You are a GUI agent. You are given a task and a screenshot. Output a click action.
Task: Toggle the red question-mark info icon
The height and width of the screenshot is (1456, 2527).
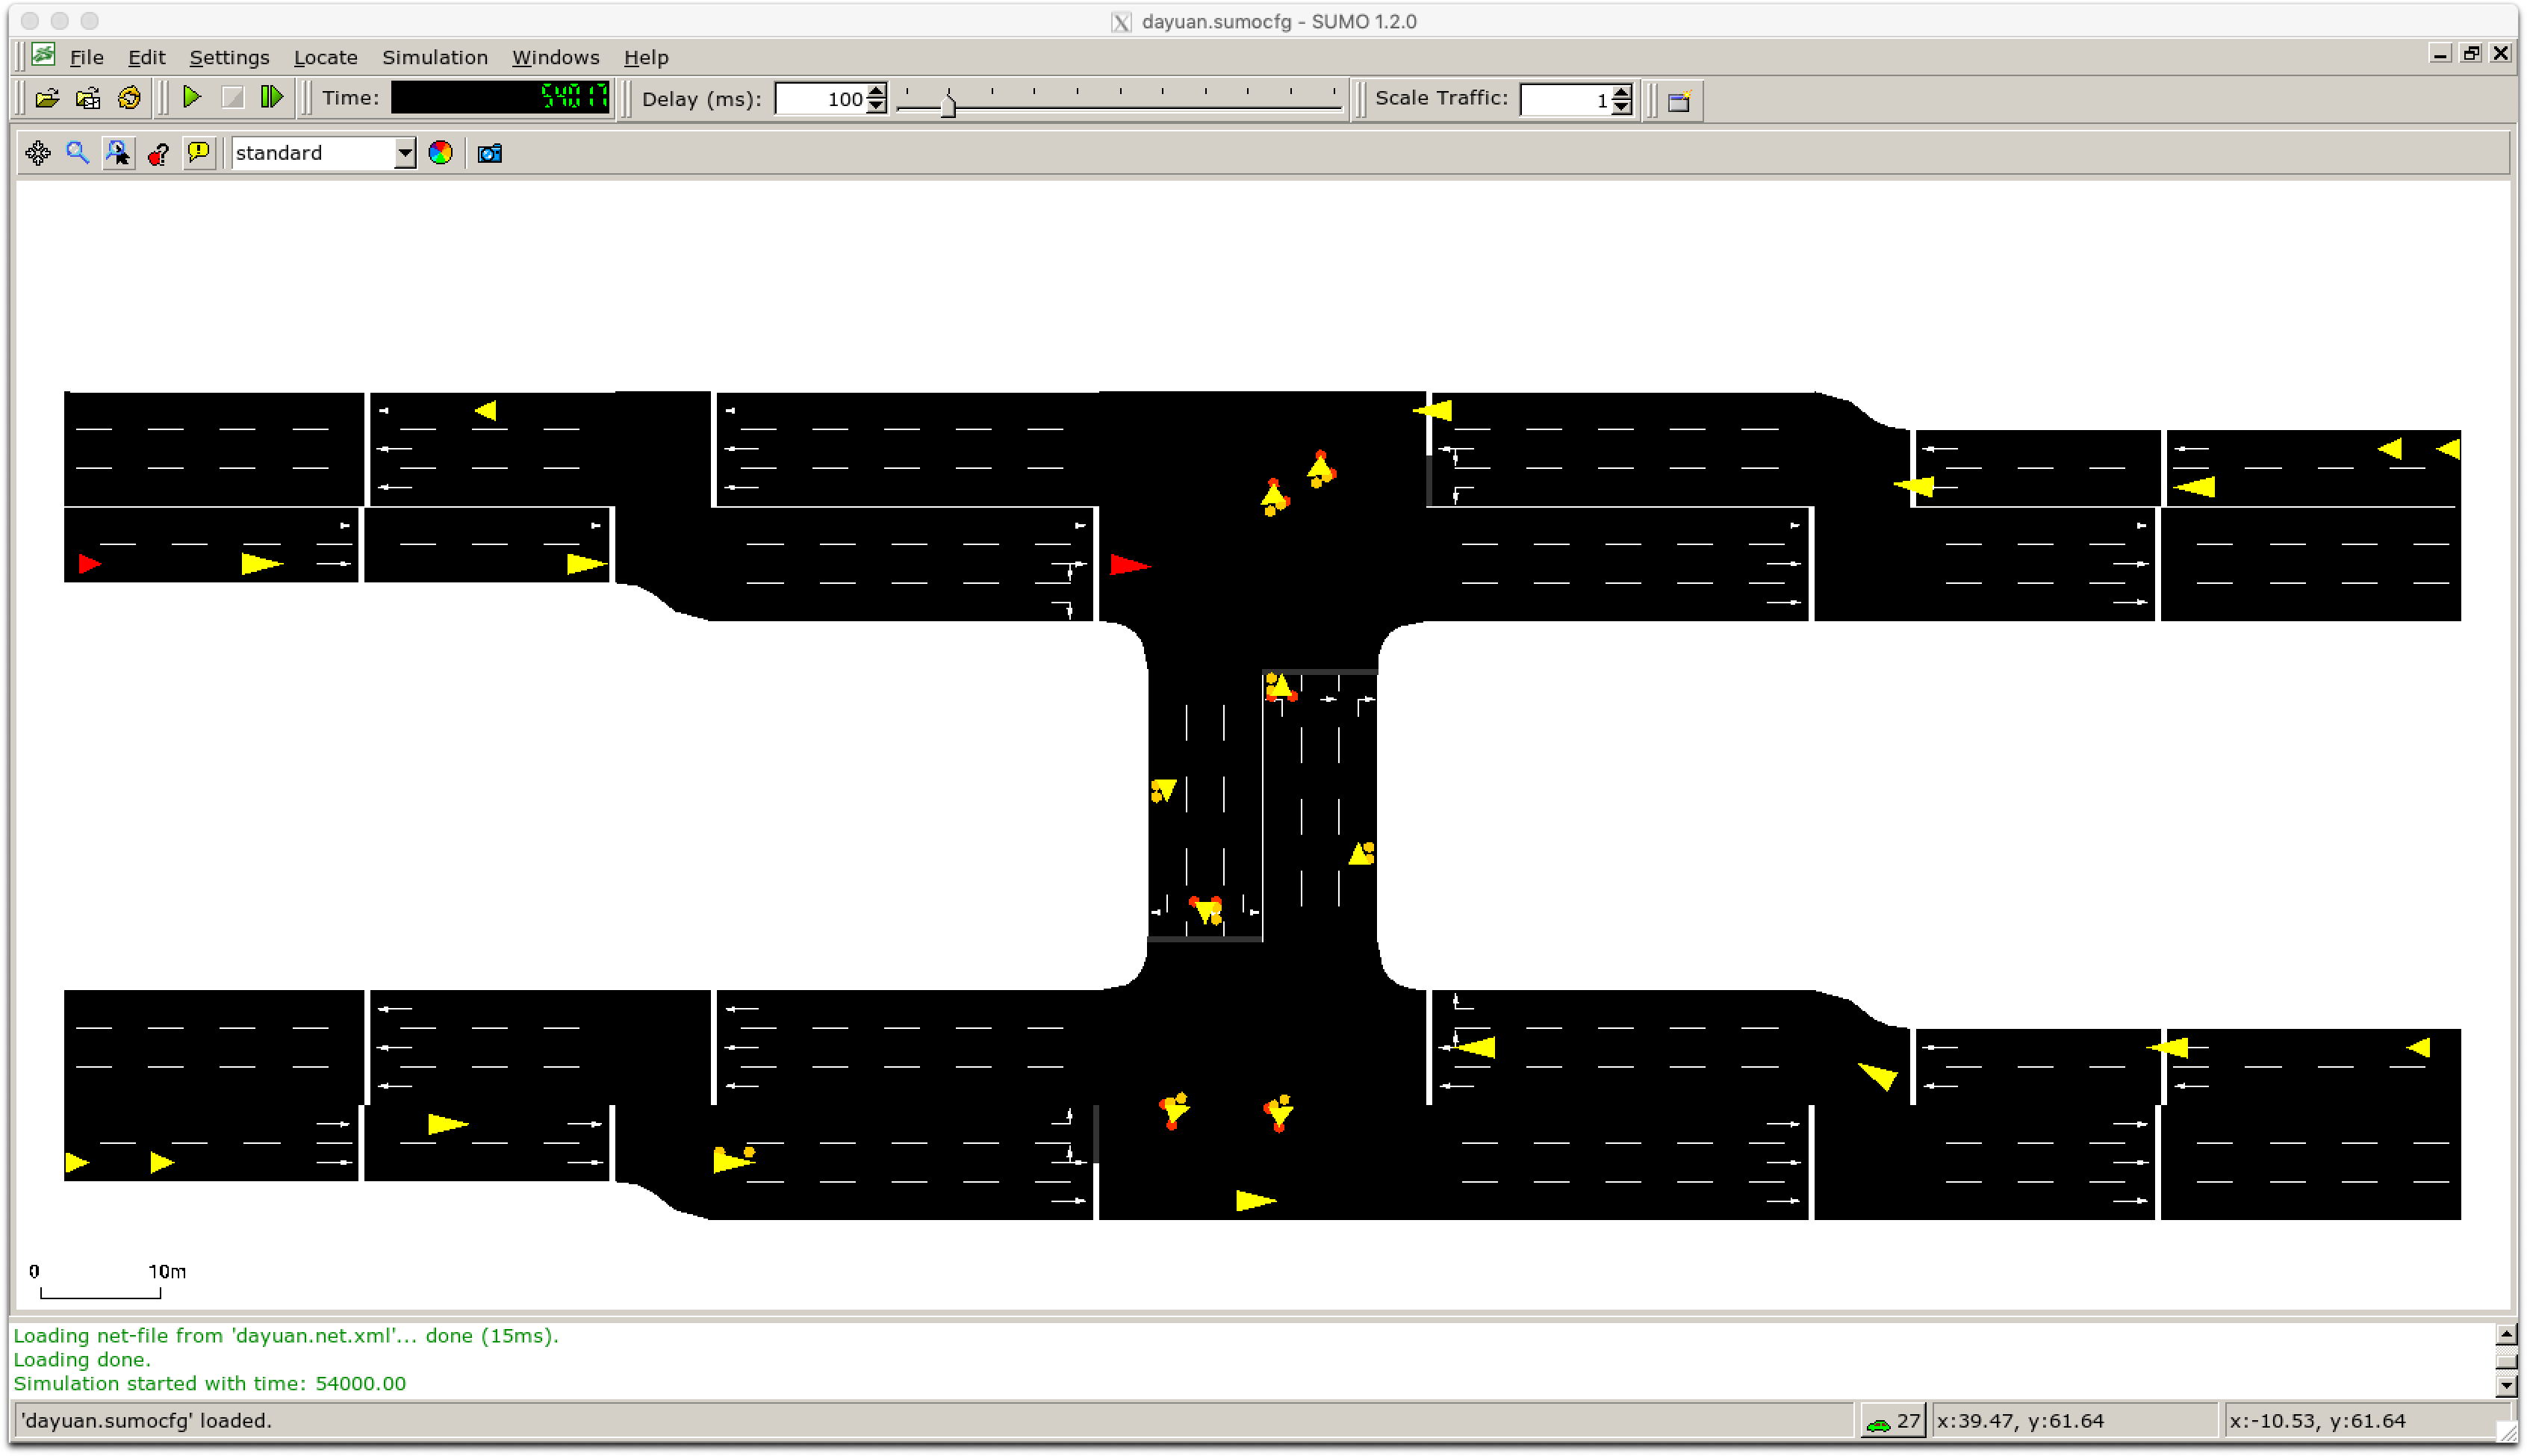[x=158, y=153]
